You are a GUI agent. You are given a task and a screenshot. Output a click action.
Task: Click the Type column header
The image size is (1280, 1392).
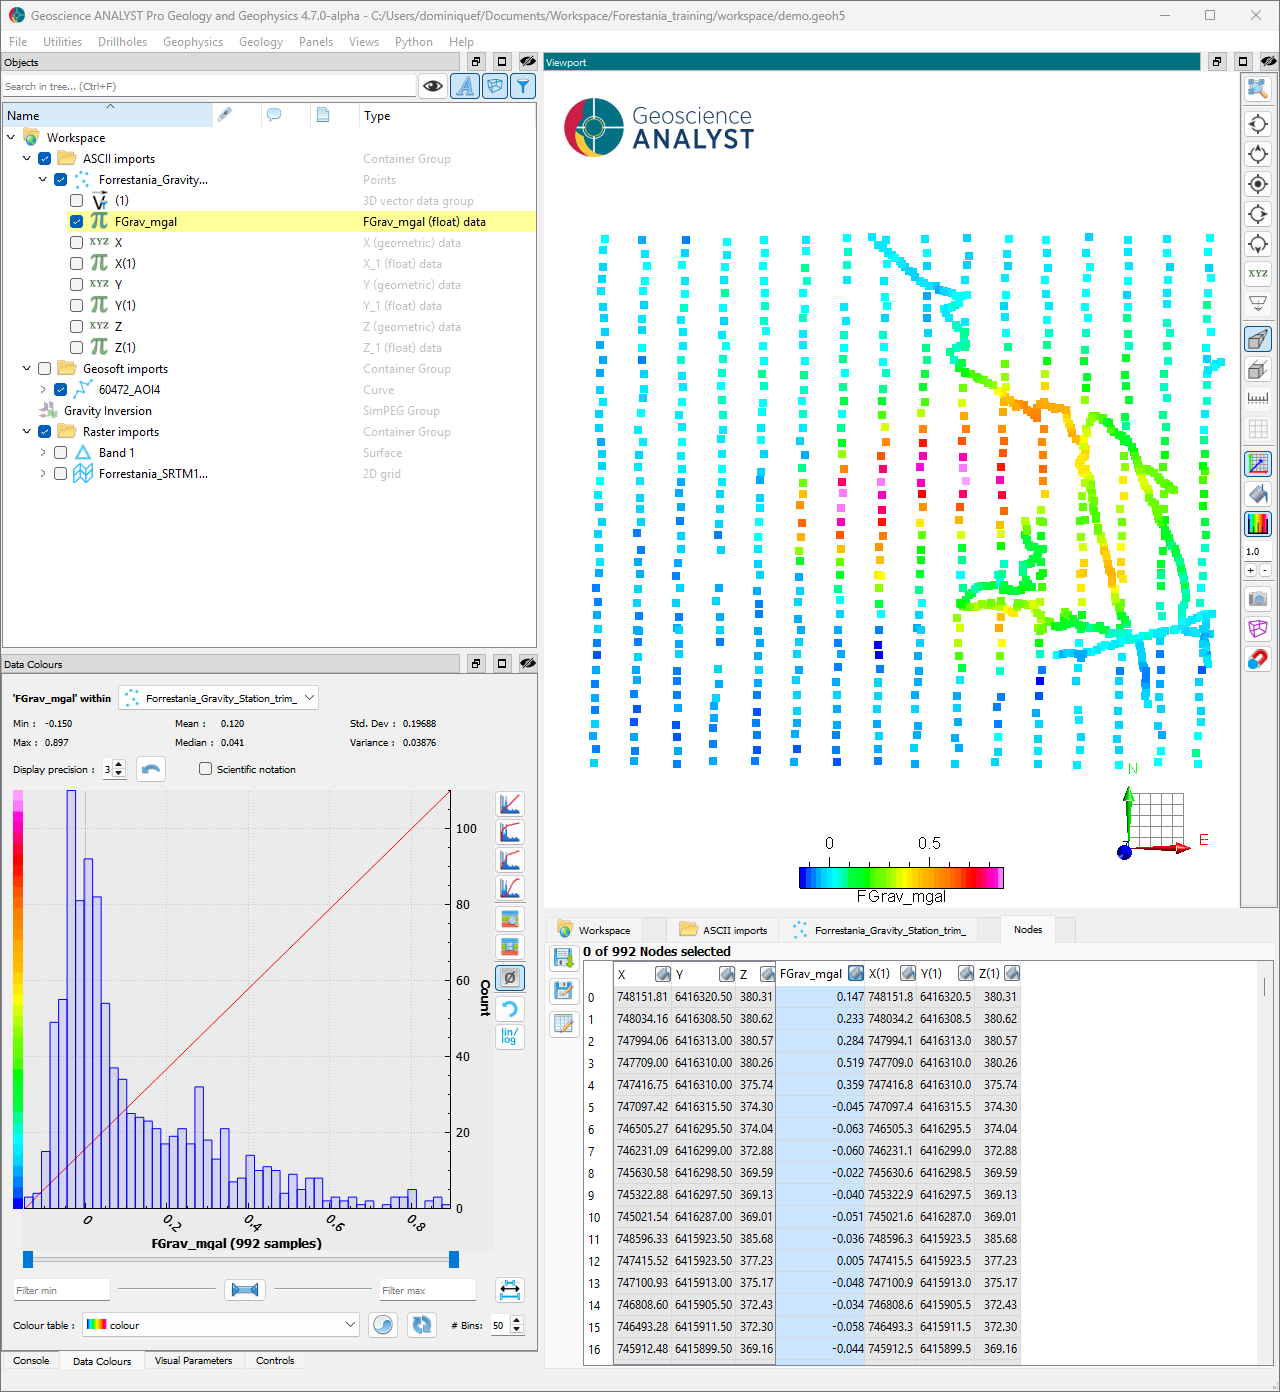coord(377,116)
